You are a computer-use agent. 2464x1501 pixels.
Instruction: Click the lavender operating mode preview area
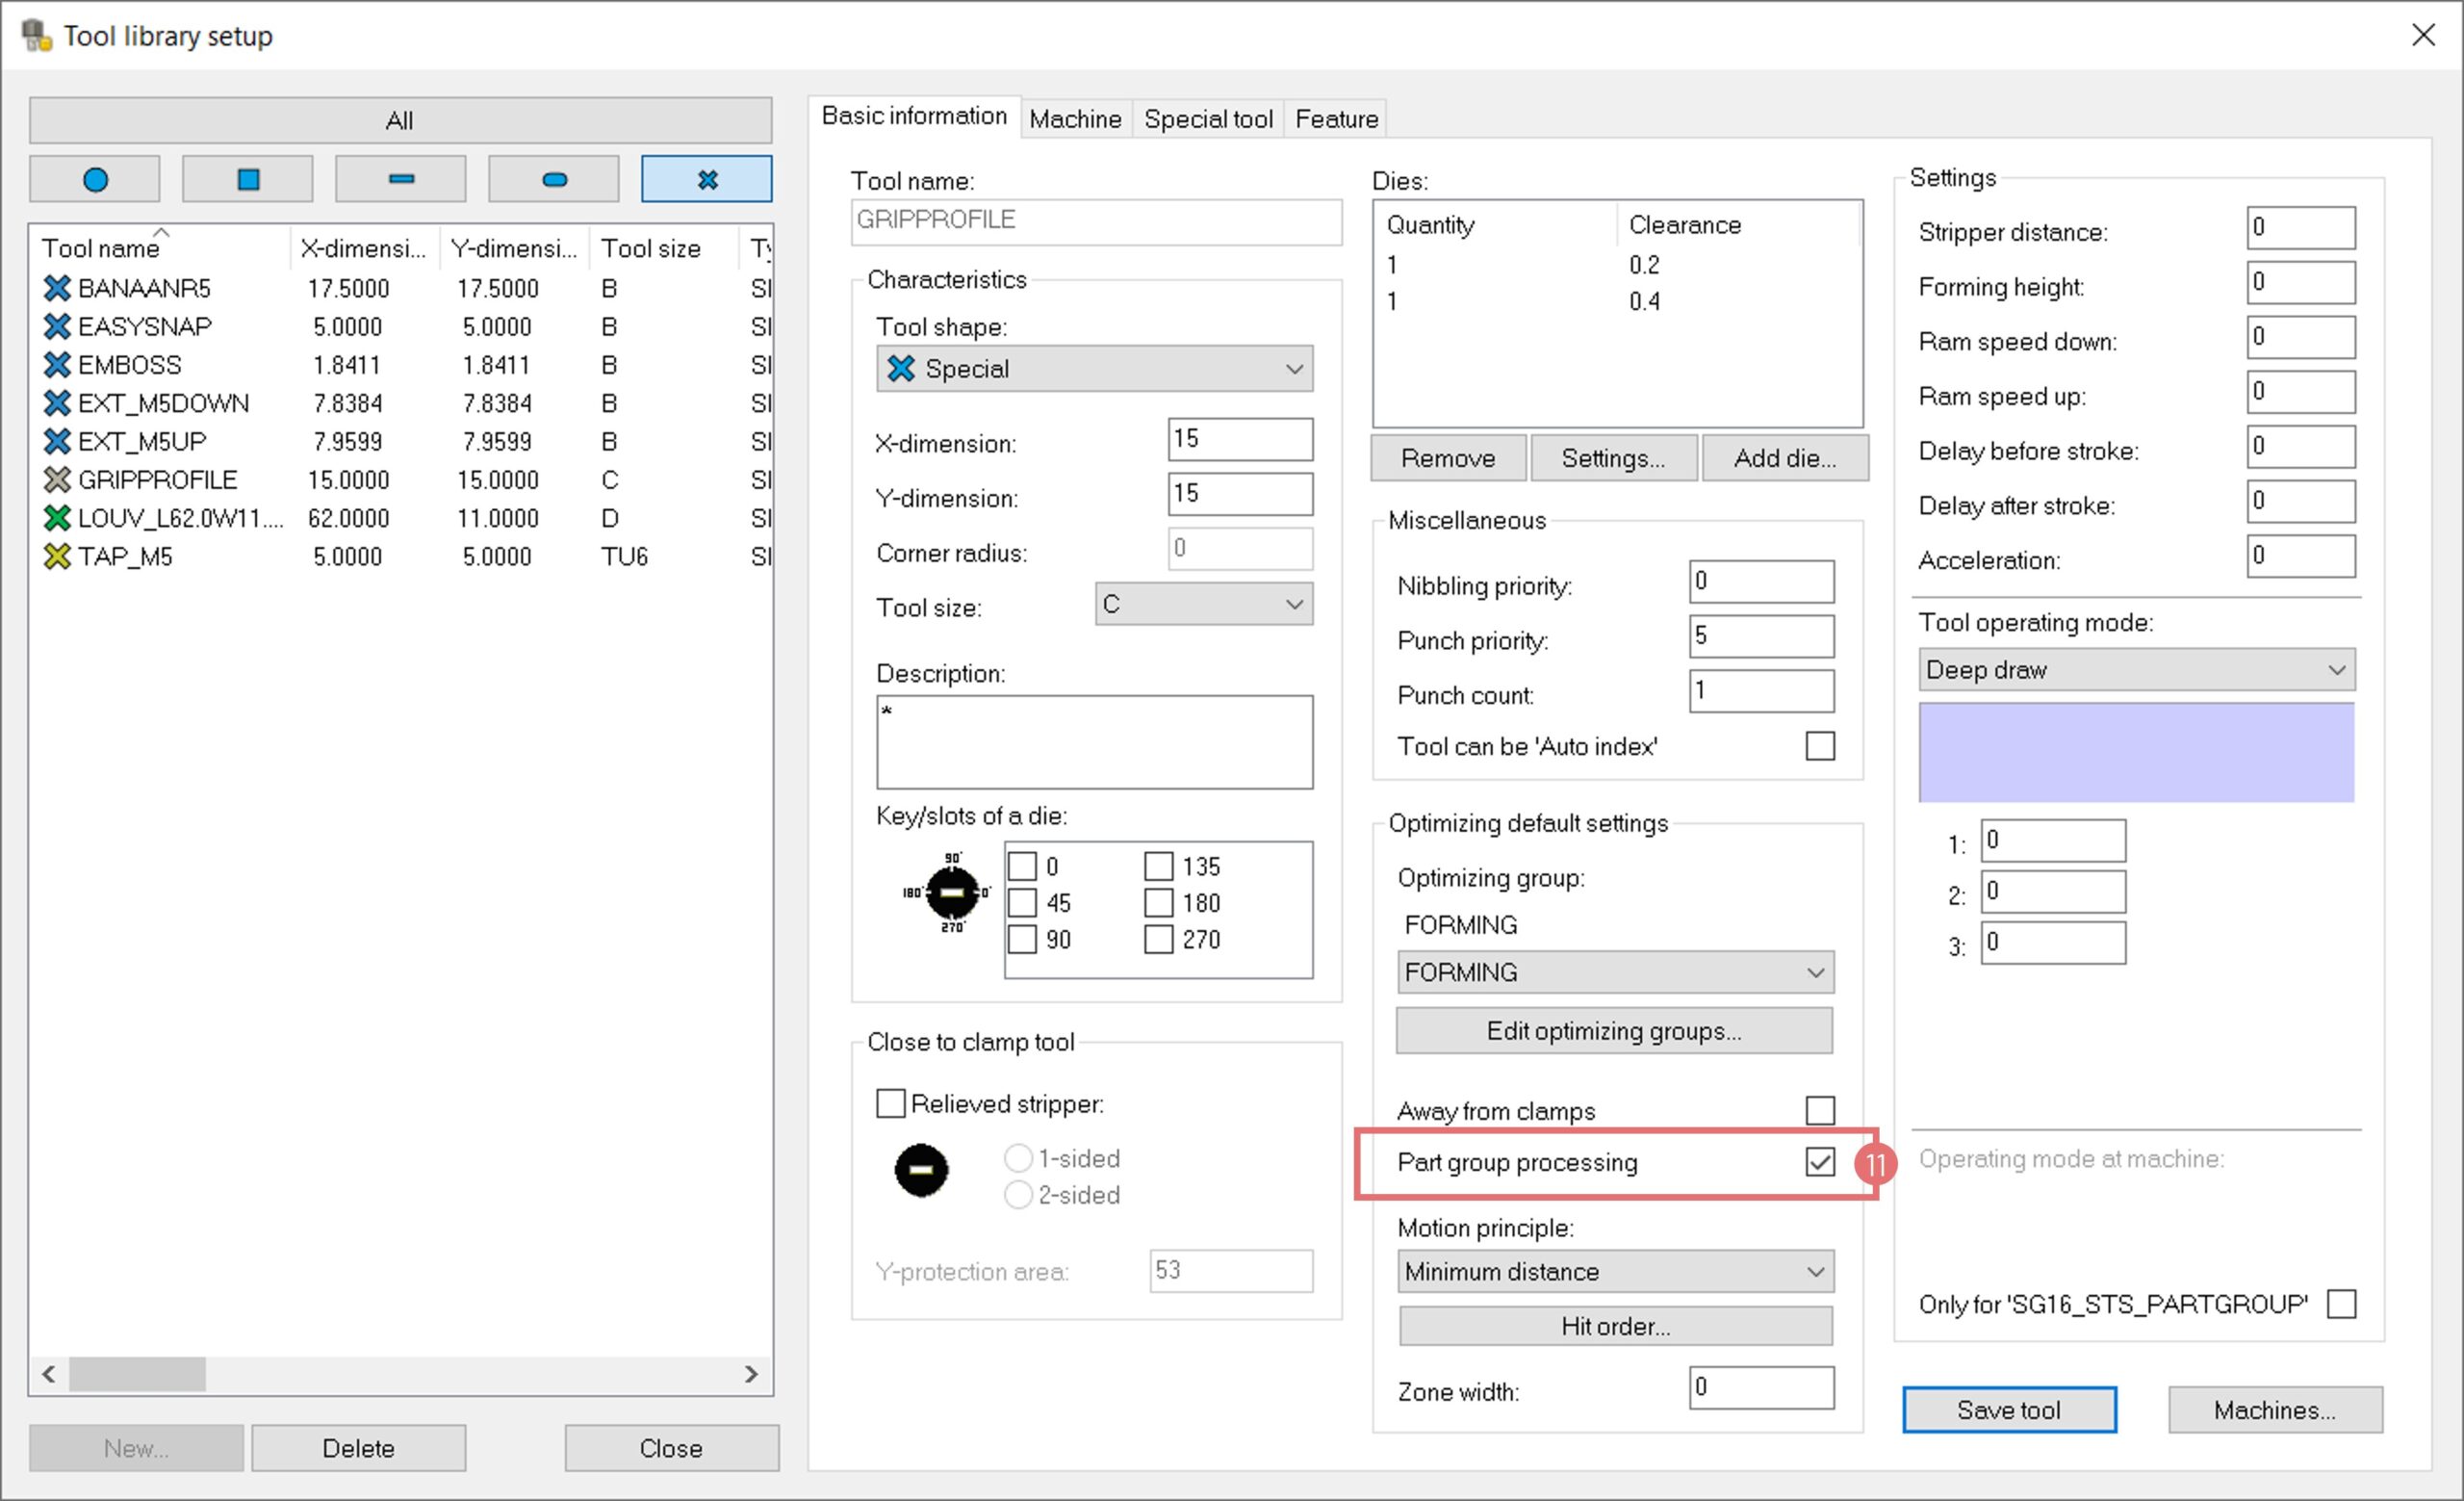(2136, 752)
